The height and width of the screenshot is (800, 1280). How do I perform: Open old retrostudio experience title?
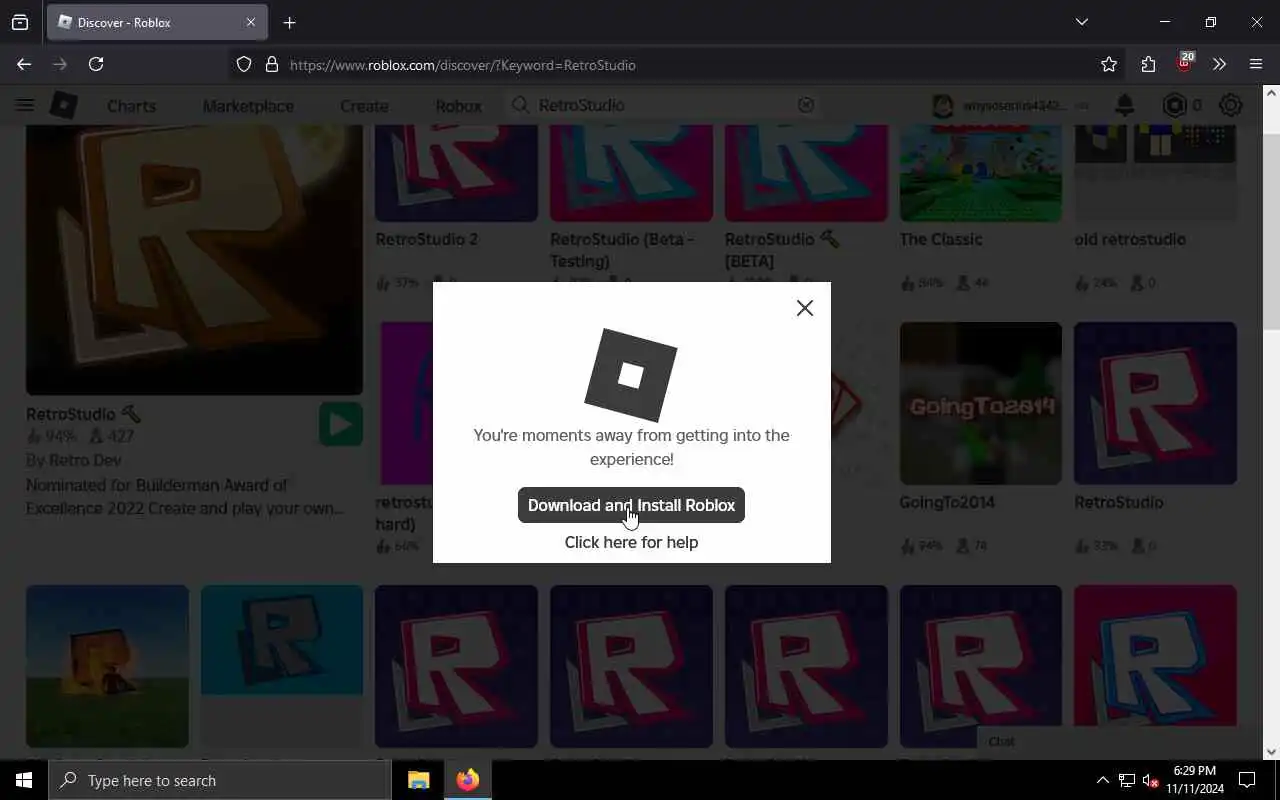tap(1130, 239)
